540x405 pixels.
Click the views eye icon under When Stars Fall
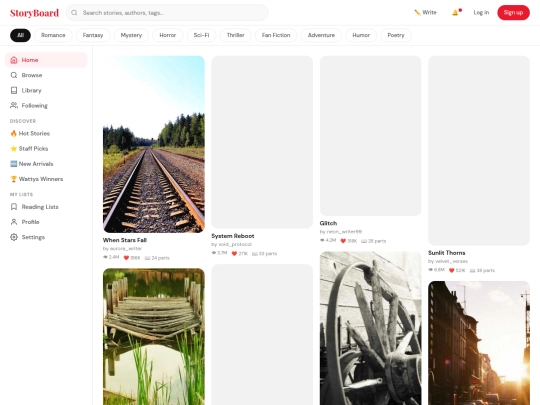(105, 257)
